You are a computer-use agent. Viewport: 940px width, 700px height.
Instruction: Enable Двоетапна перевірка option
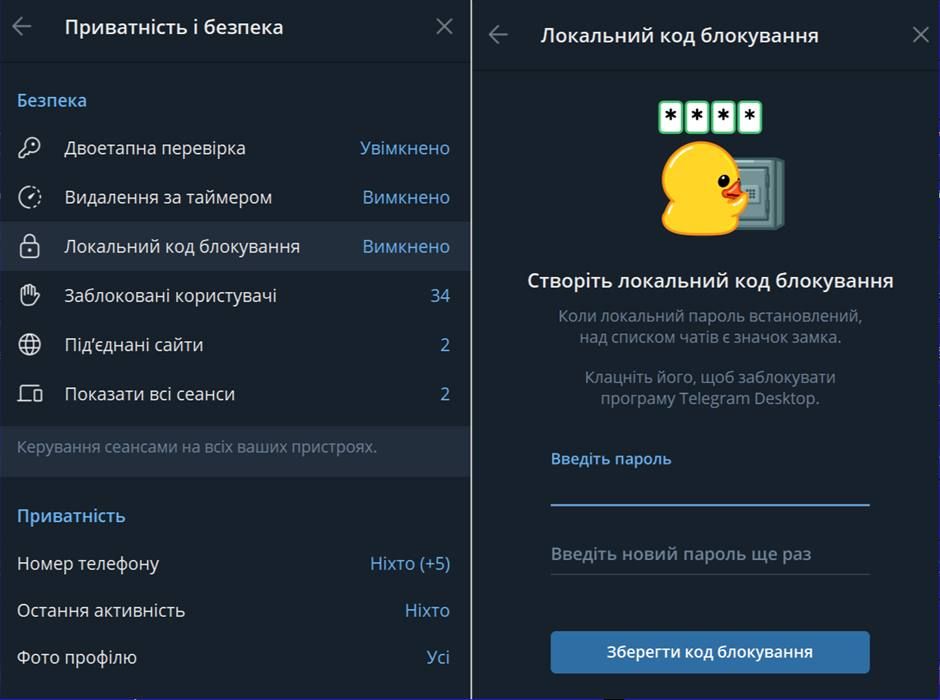pyautogui.click(x=230, y=147)
